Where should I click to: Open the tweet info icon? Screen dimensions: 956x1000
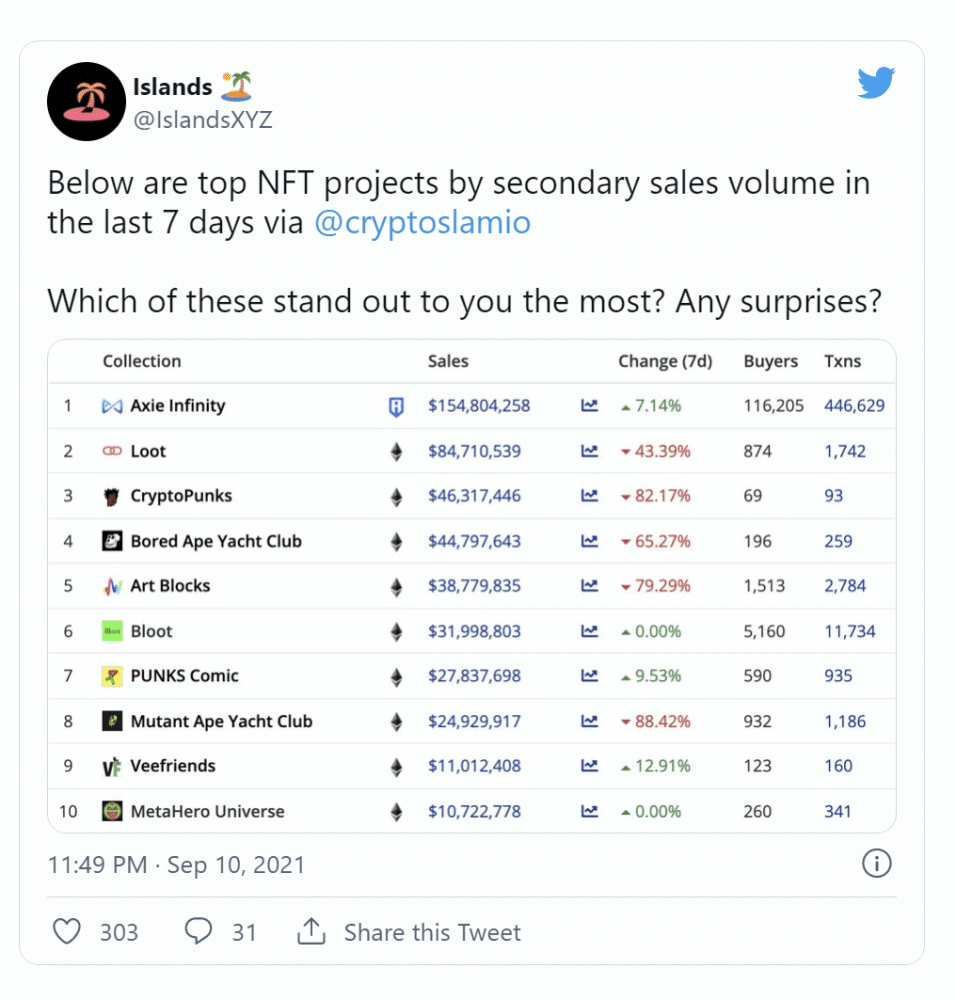(876, 864)
